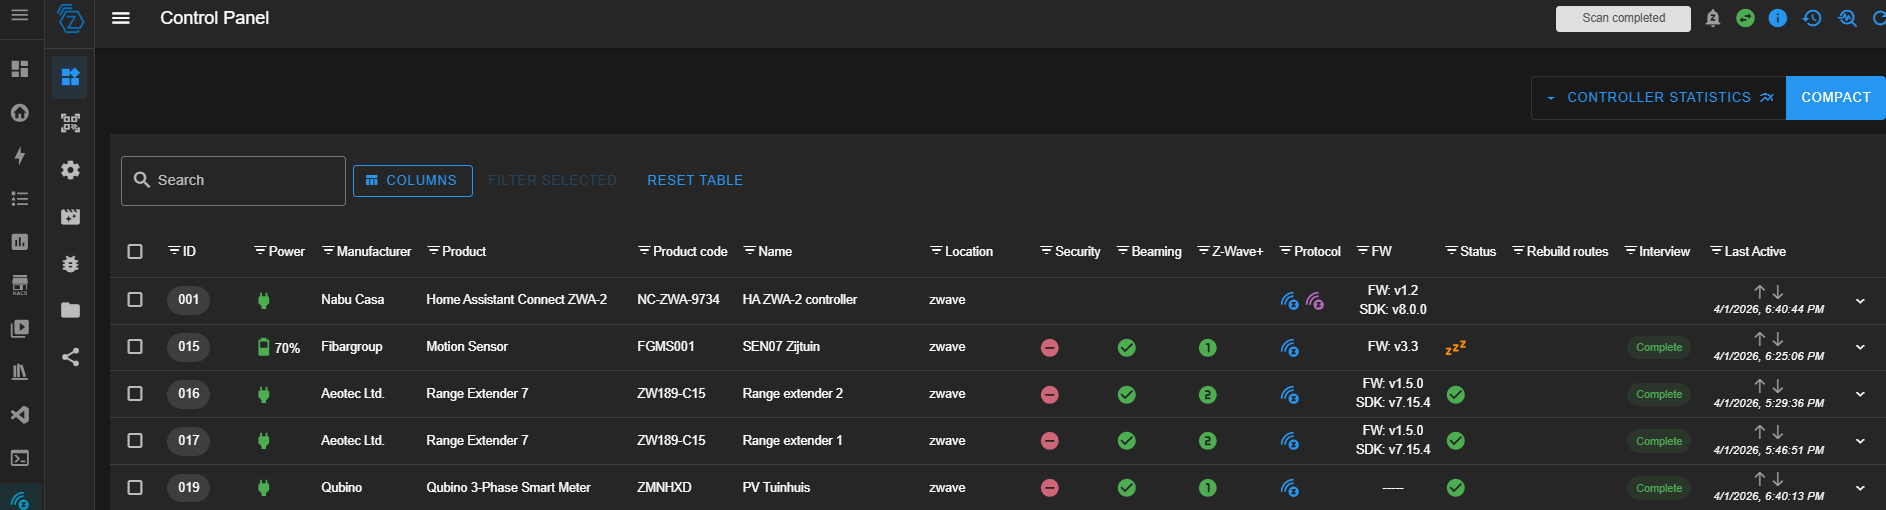Open the Smart Start QR code page
Viewport: 1886px width, 510px height.
(70, 123)
